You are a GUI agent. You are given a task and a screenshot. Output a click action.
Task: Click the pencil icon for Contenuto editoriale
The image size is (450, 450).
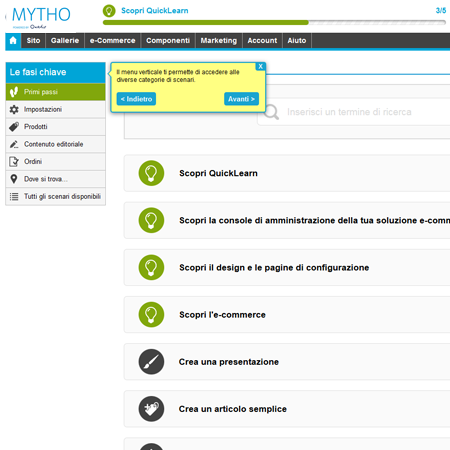tap(14, 144)
